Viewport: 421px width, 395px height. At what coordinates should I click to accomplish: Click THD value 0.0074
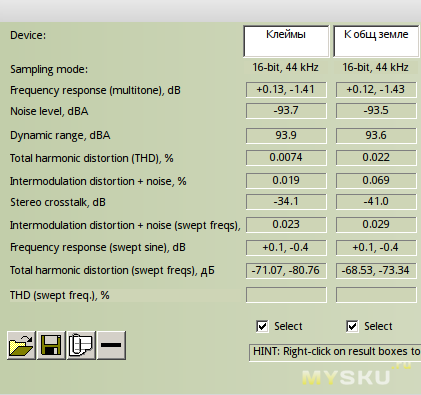pos(286,158)
